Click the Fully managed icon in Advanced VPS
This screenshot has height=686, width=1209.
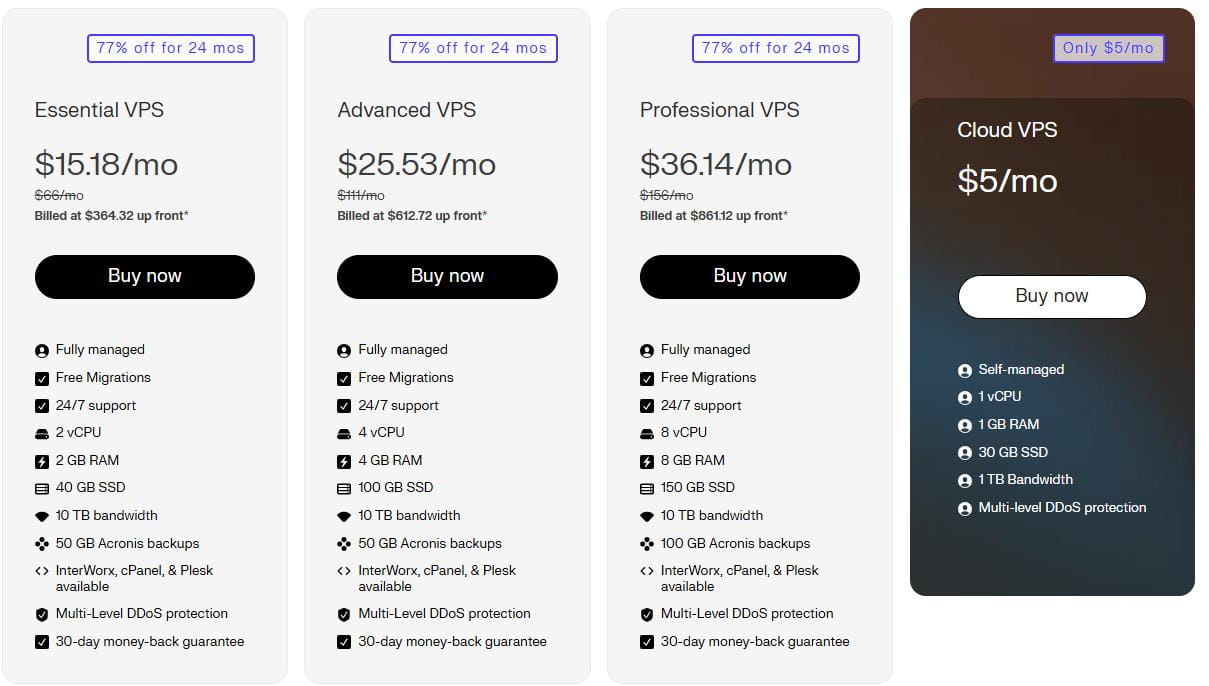pos(344,350)
